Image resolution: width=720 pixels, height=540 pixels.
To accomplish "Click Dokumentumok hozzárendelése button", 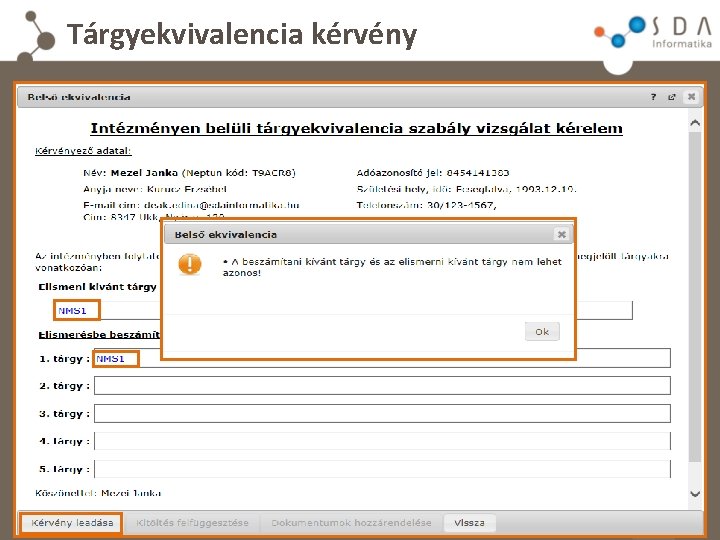I will 351,523.
